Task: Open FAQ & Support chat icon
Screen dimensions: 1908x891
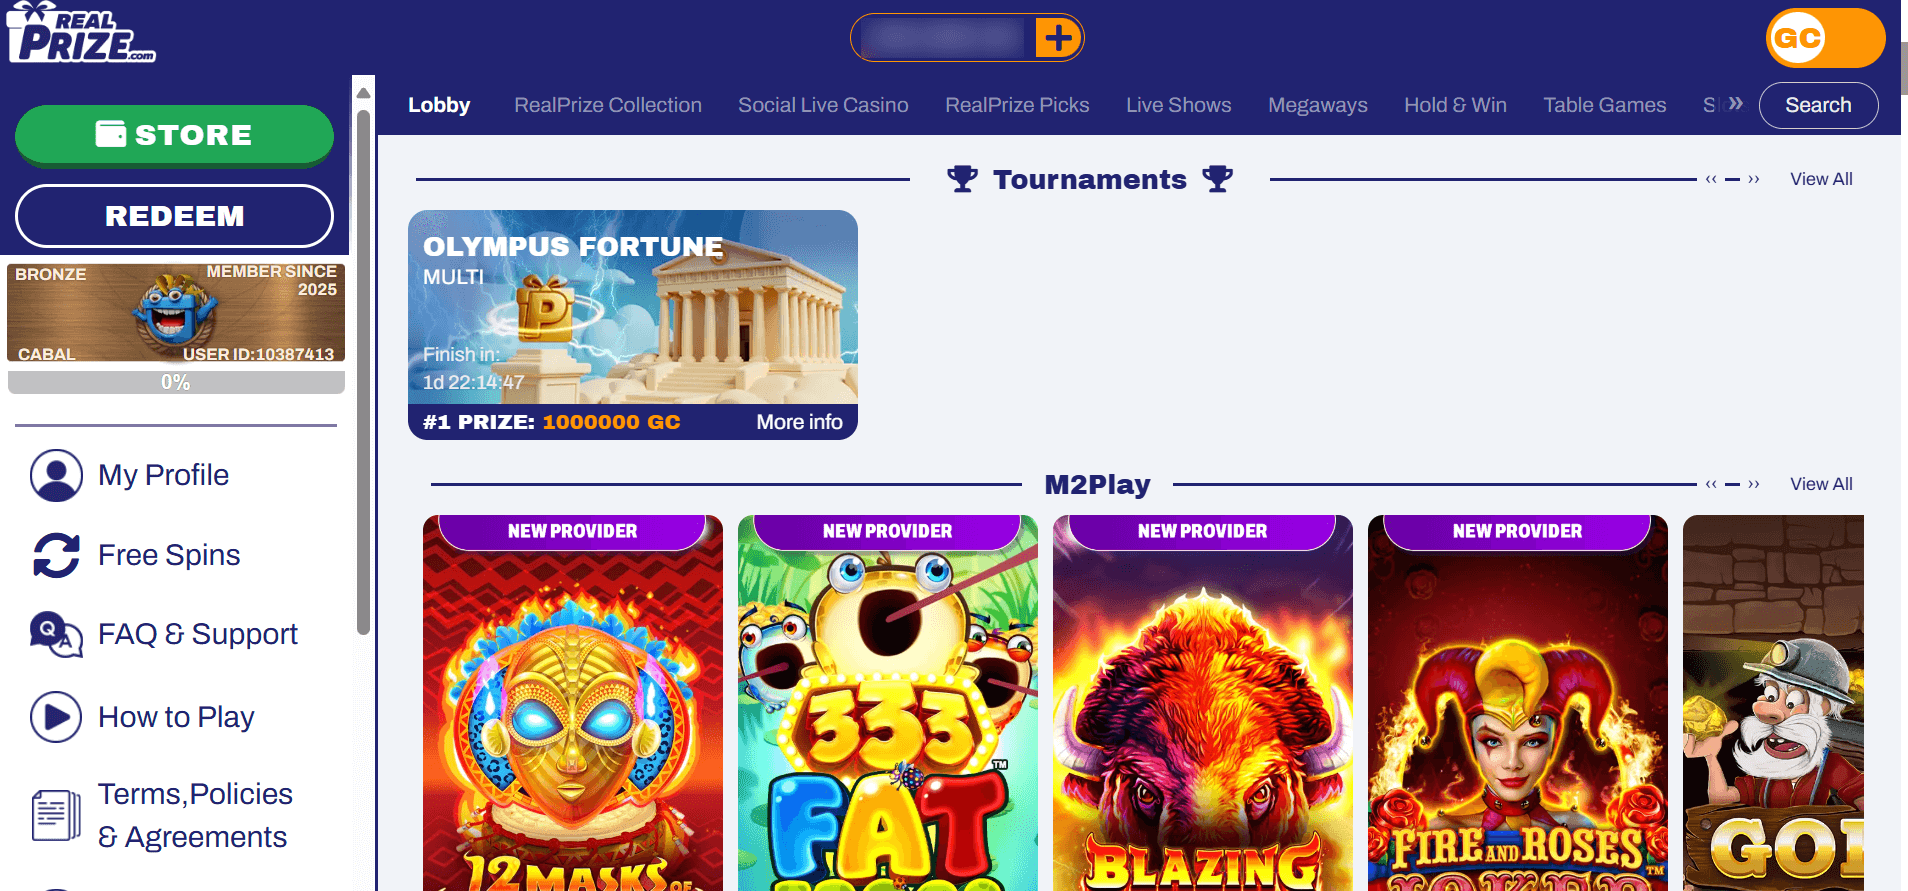Action: tap(56, 635)
